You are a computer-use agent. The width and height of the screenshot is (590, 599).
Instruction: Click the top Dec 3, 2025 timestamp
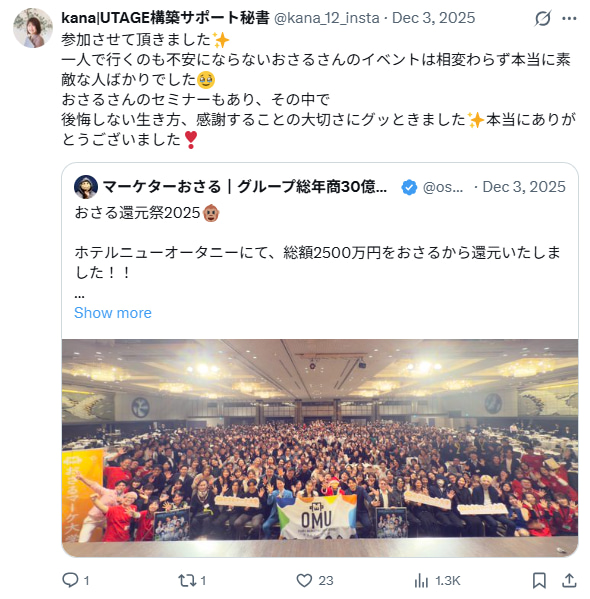[433, 18]
